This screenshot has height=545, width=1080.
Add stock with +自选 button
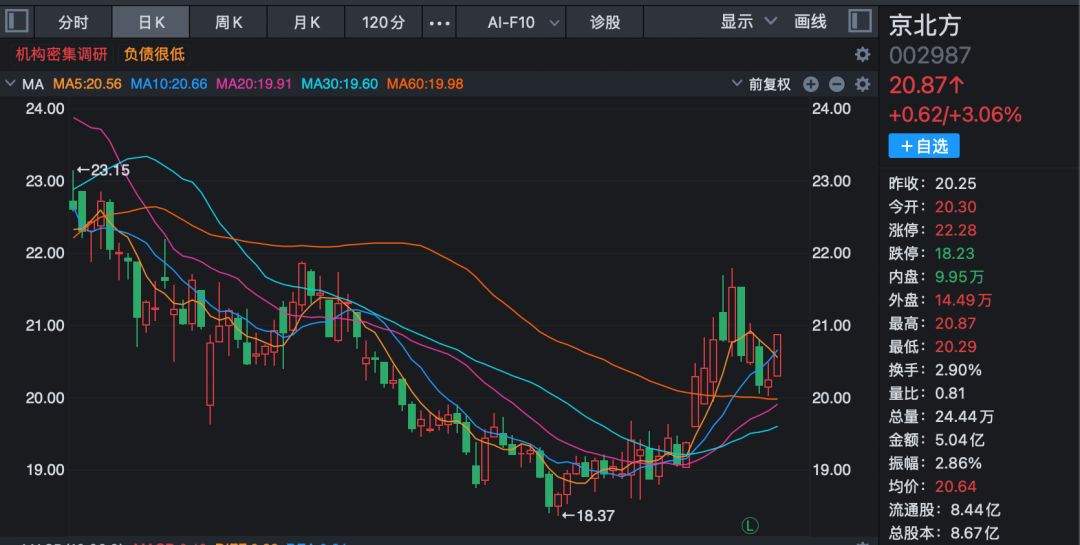(x=924, y=146)
